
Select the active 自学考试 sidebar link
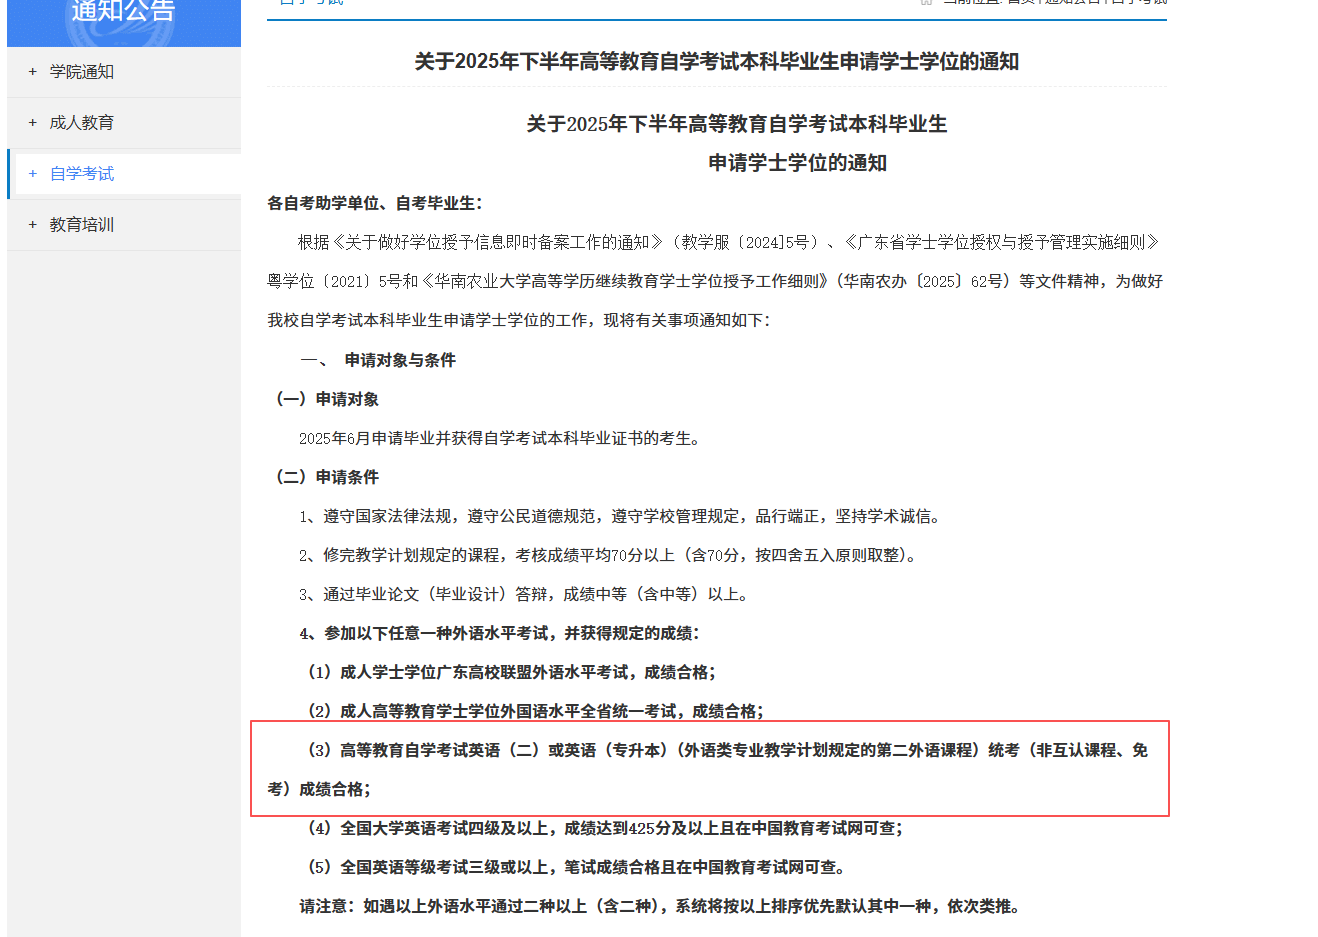[82, 174]
